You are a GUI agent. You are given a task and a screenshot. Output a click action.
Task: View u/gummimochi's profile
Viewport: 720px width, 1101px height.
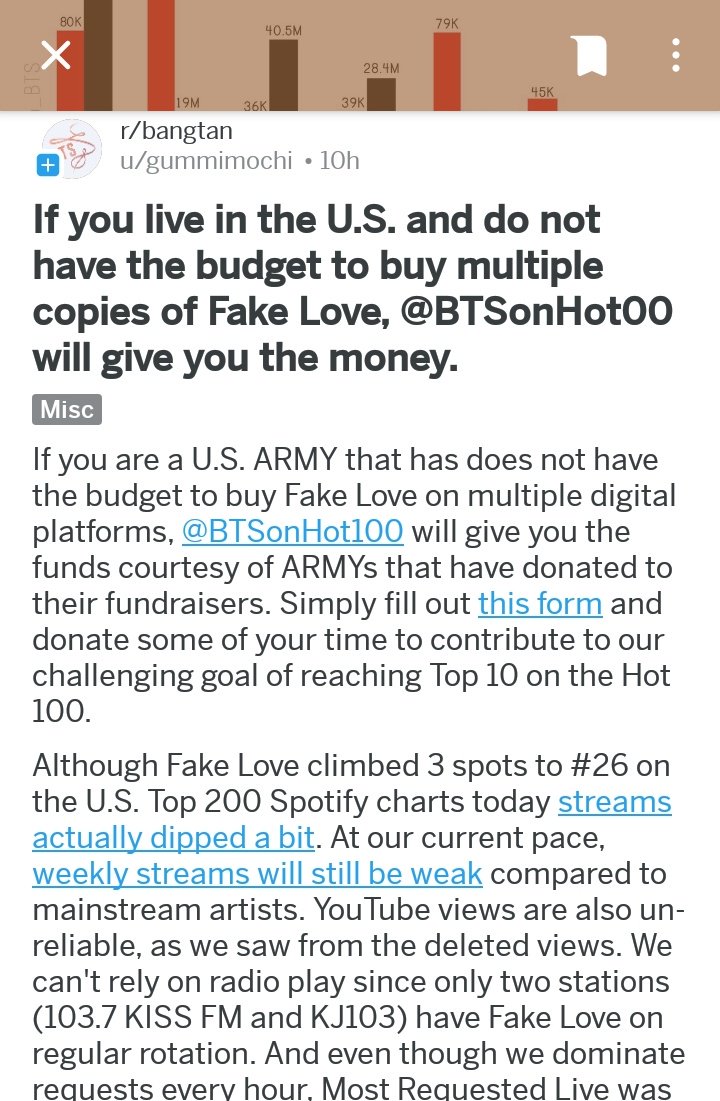(206, 160)
